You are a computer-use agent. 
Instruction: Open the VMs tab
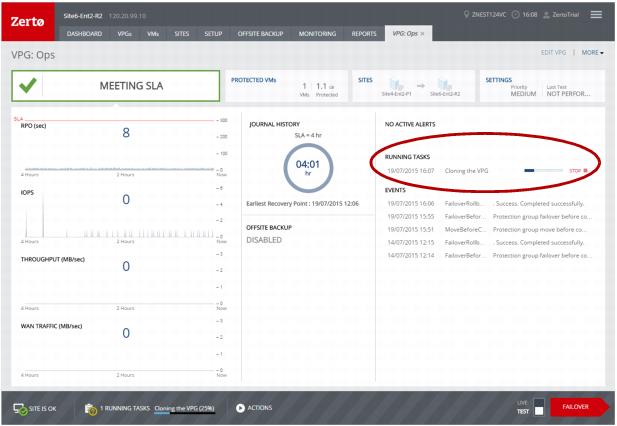click(153, 34)
